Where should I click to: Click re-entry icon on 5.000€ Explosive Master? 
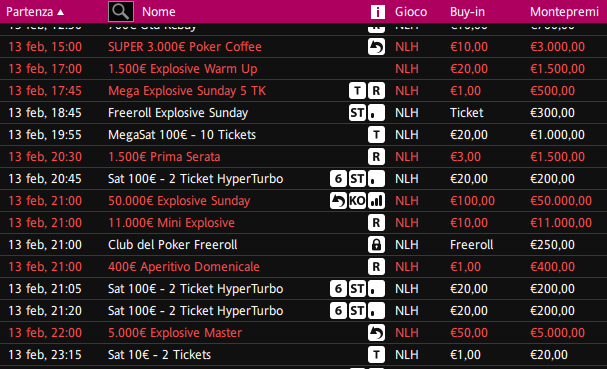point(376,333)
